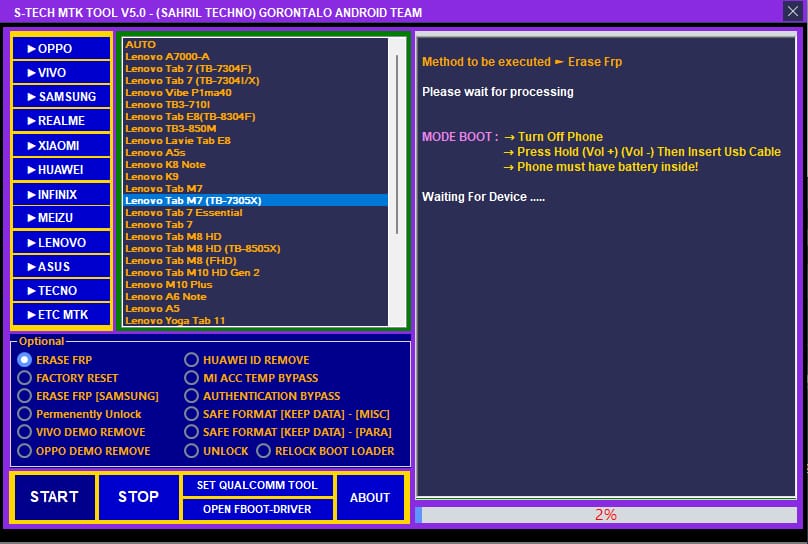
Task: Open the XIAOMI brand list
Action: click(61, 145)
